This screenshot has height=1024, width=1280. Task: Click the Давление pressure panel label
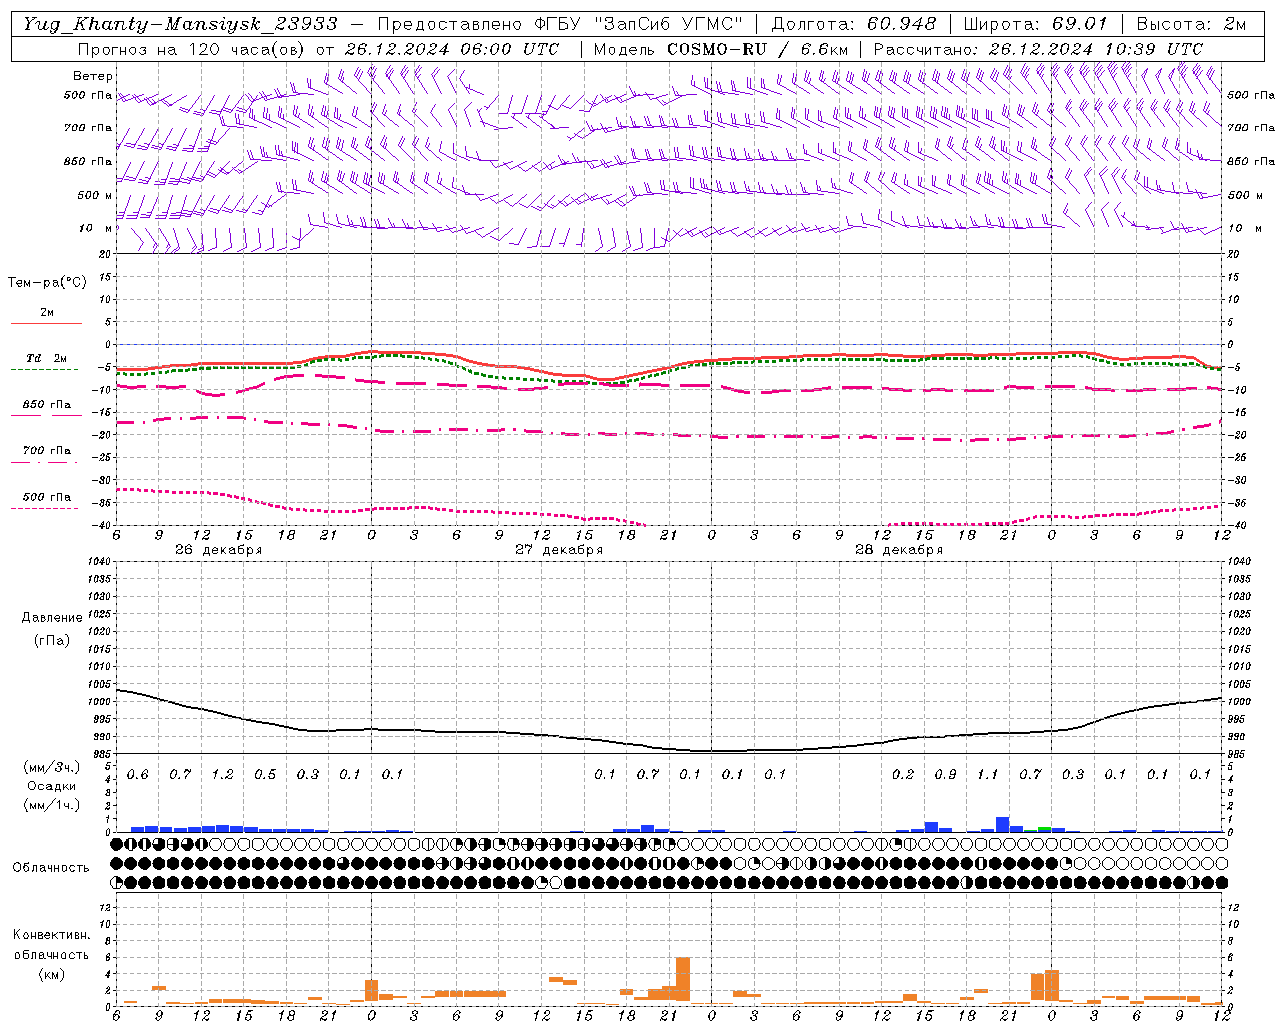coord(52,618)
